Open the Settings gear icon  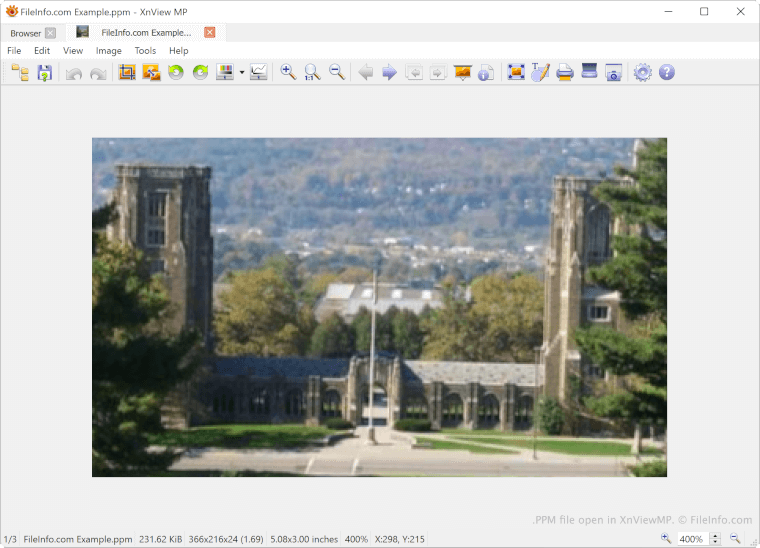click(x=642, y=72)
